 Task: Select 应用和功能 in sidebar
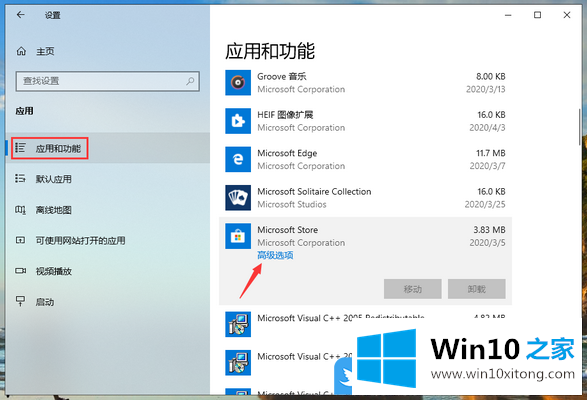[x=108, y=148]
